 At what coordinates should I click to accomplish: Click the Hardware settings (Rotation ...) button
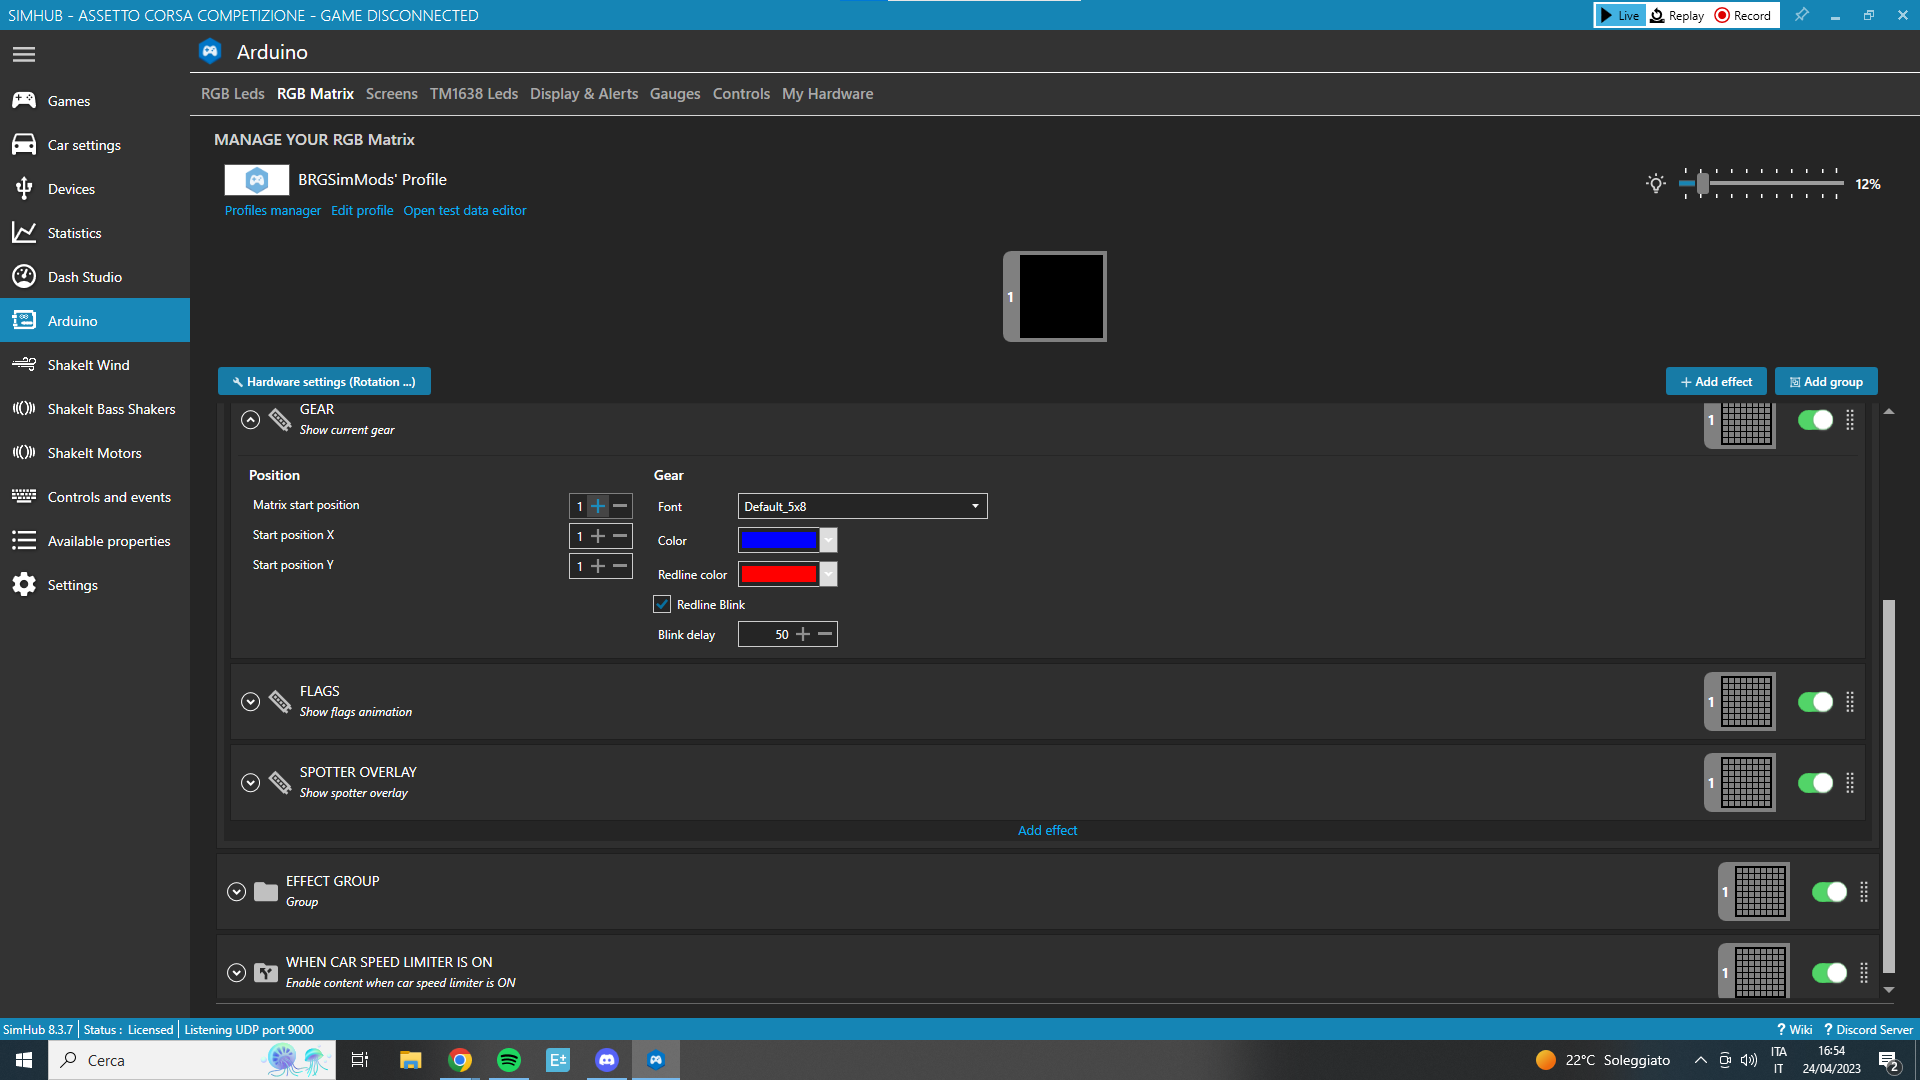(x=324, y=381)
